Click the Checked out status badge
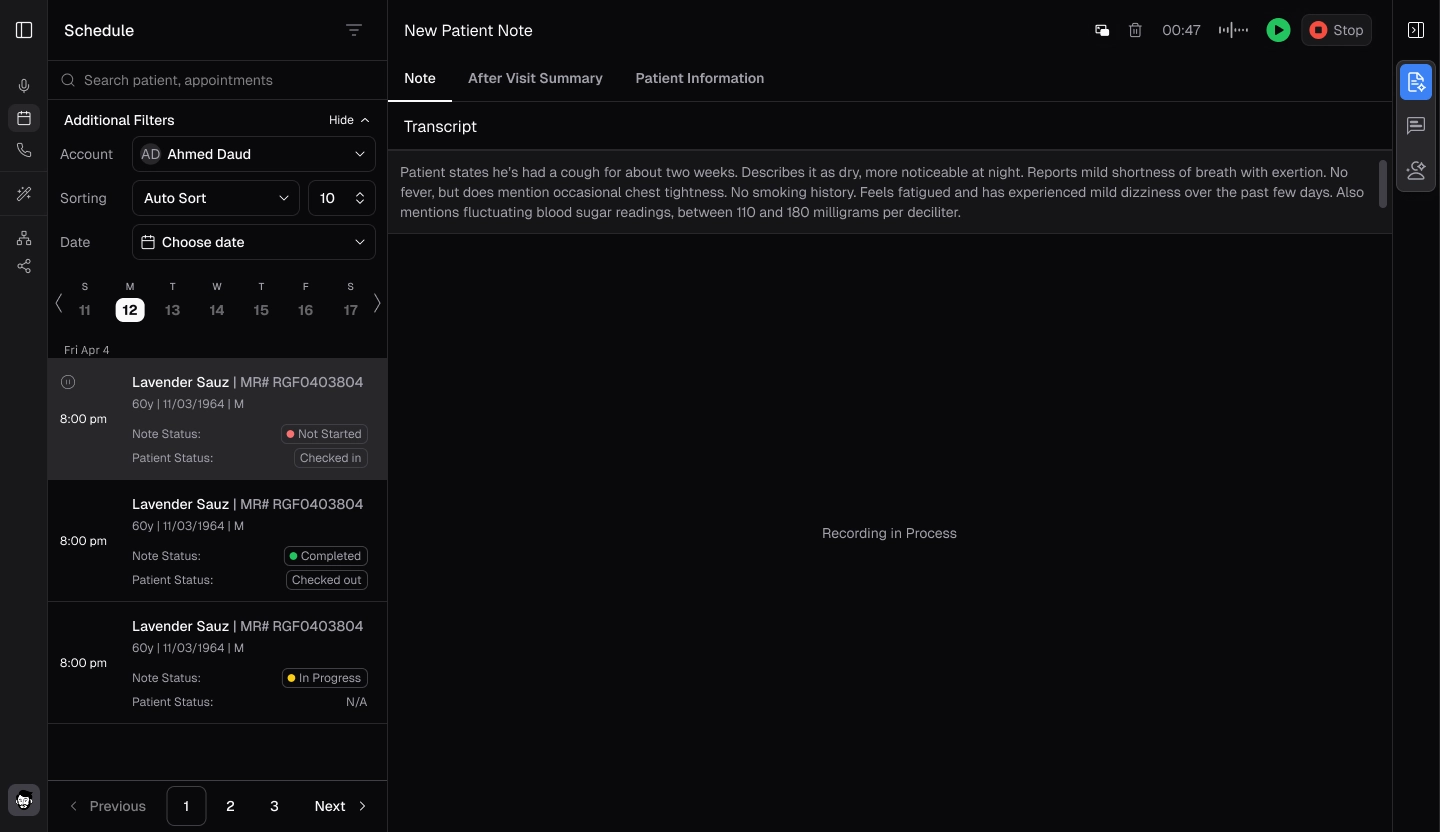1440x832 pixels. [327, 580]
